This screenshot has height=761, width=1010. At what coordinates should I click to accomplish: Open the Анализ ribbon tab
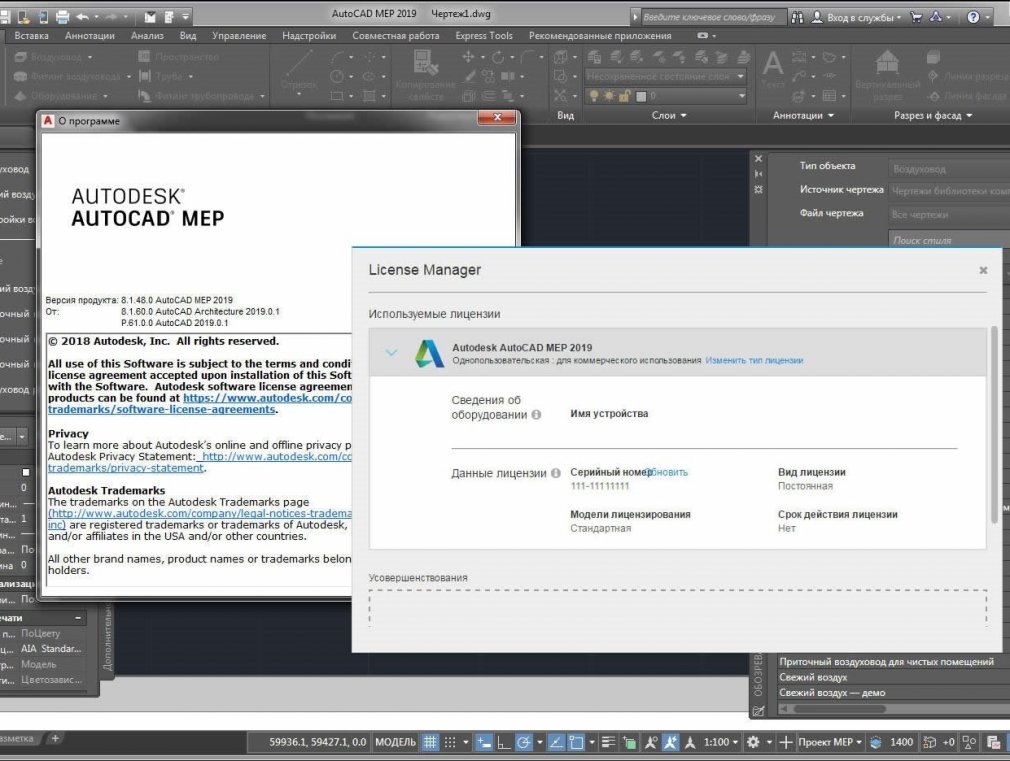(147, 36)
